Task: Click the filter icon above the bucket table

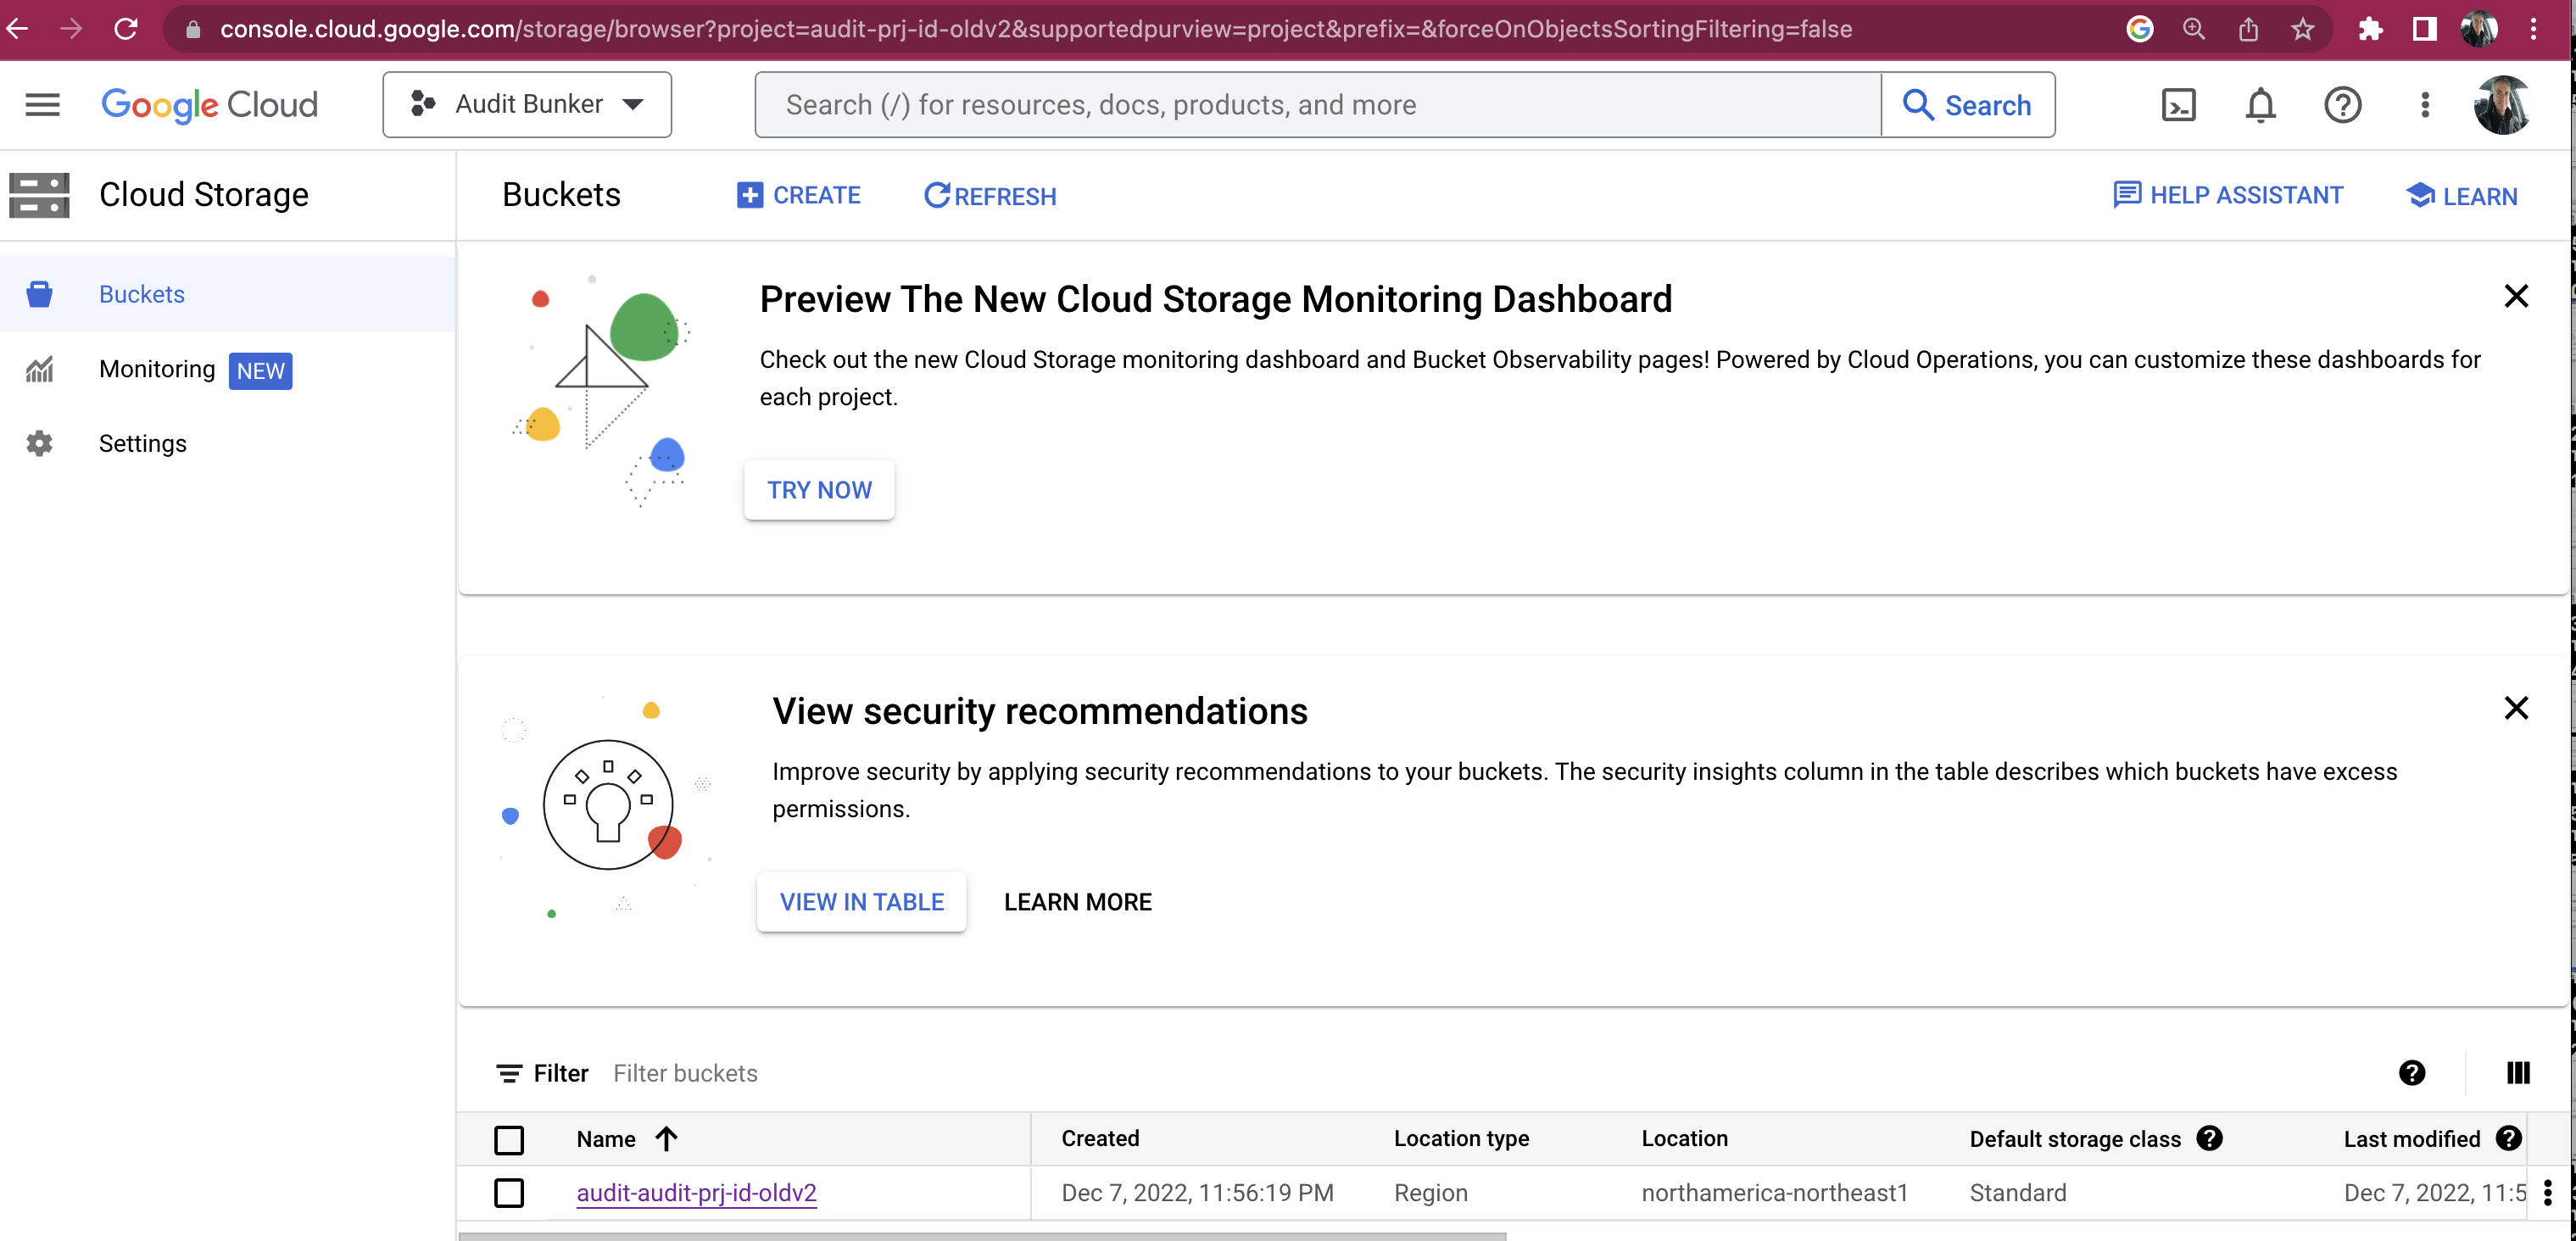Action: click(511, 1073)
